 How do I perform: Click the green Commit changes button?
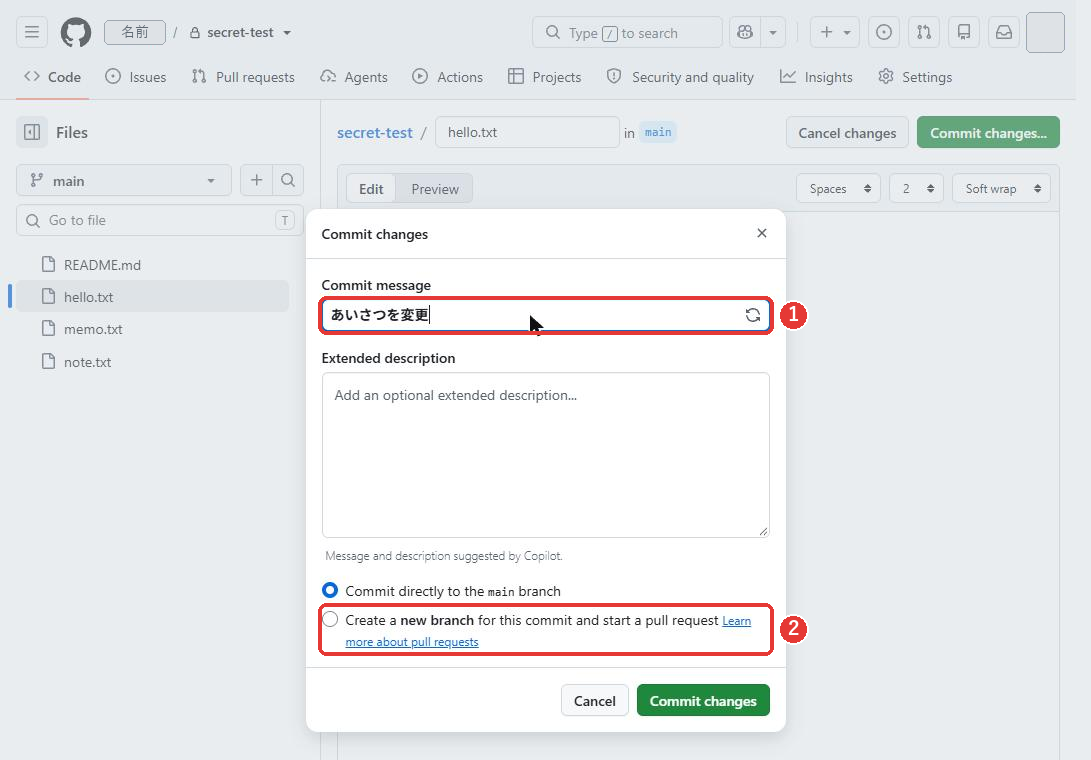click(703, 700)
